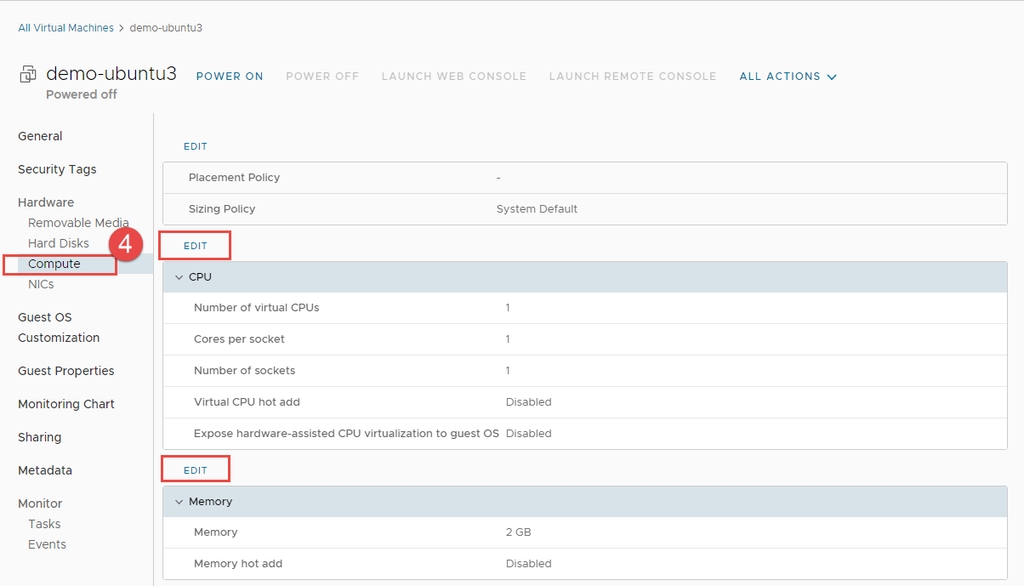Open Events under Monitor

tap(47, 545)
